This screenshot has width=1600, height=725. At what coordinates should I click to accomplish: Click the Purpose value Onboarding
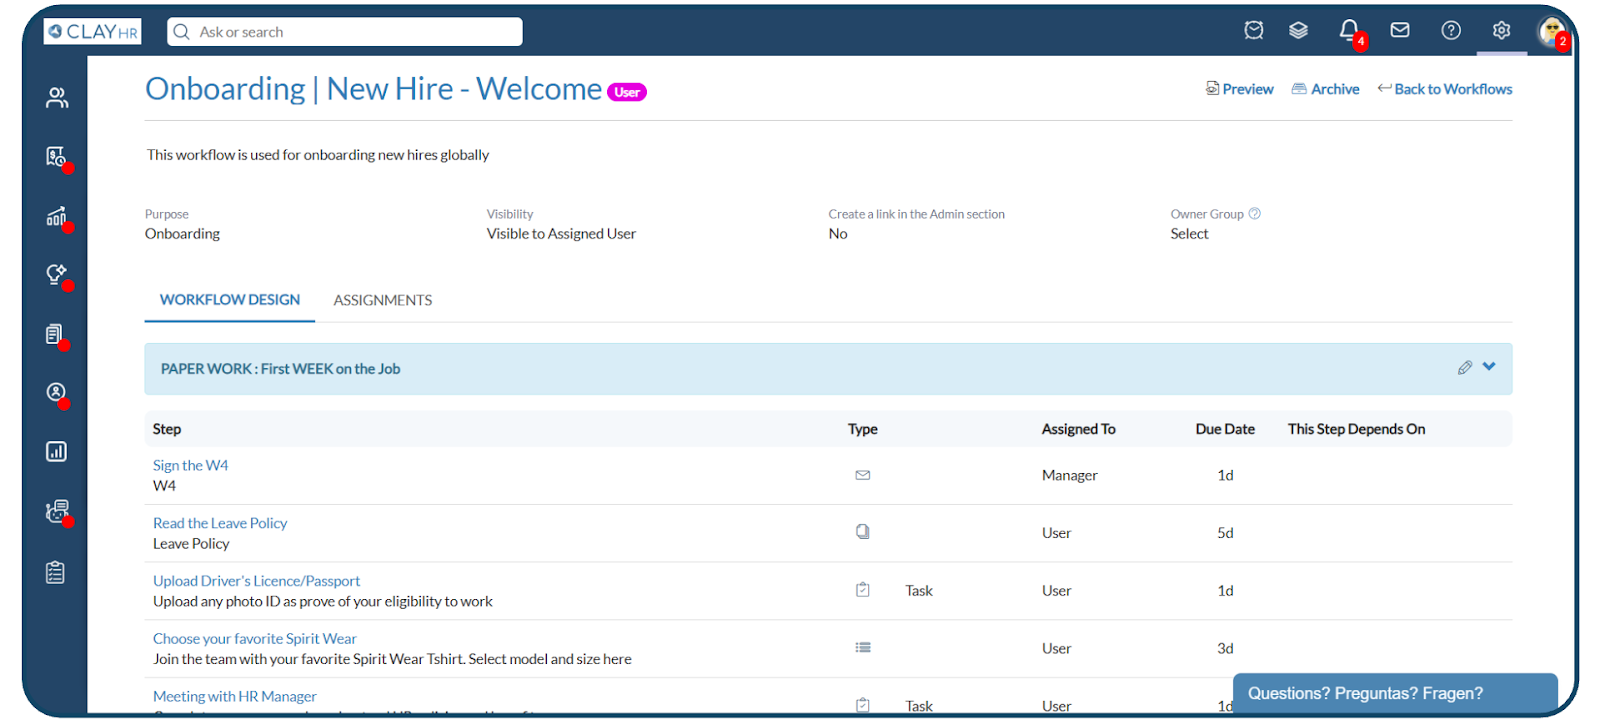tap(182, 234)
